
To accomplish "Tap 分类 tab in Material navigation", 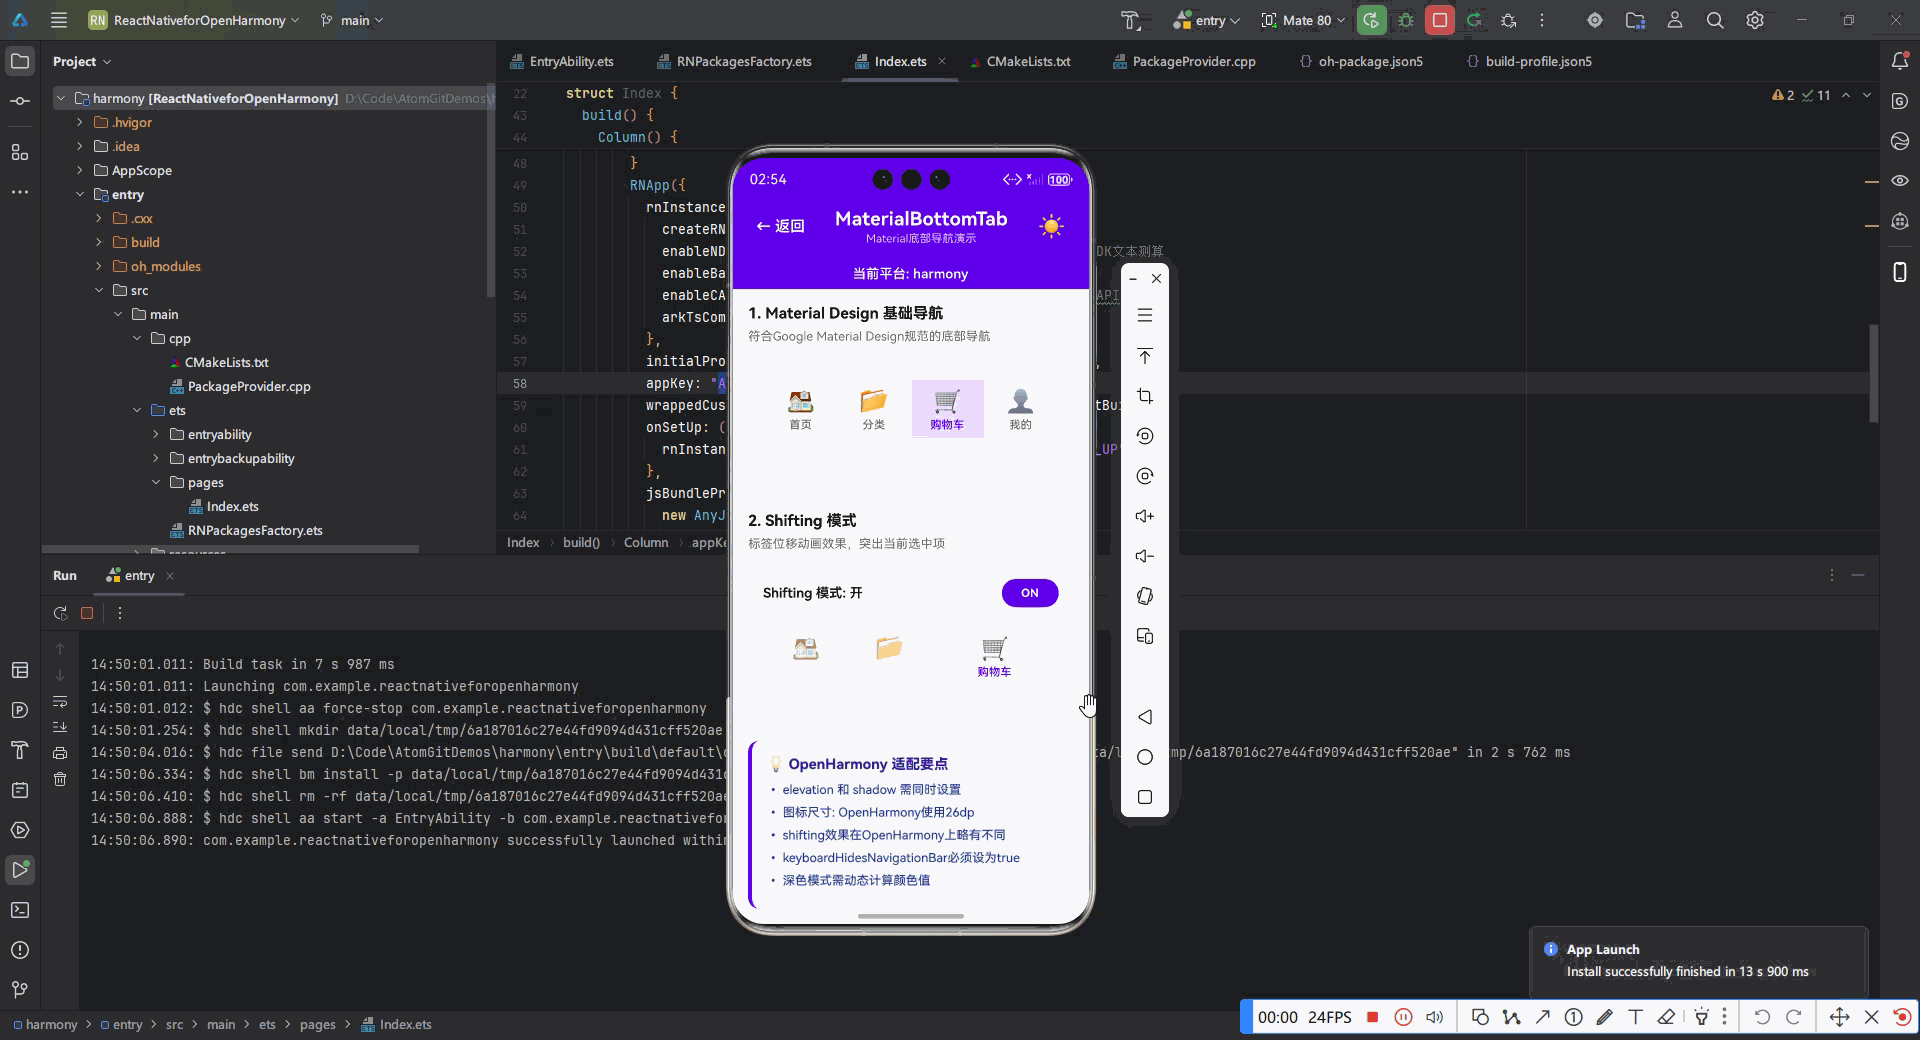I will point(873,410).
